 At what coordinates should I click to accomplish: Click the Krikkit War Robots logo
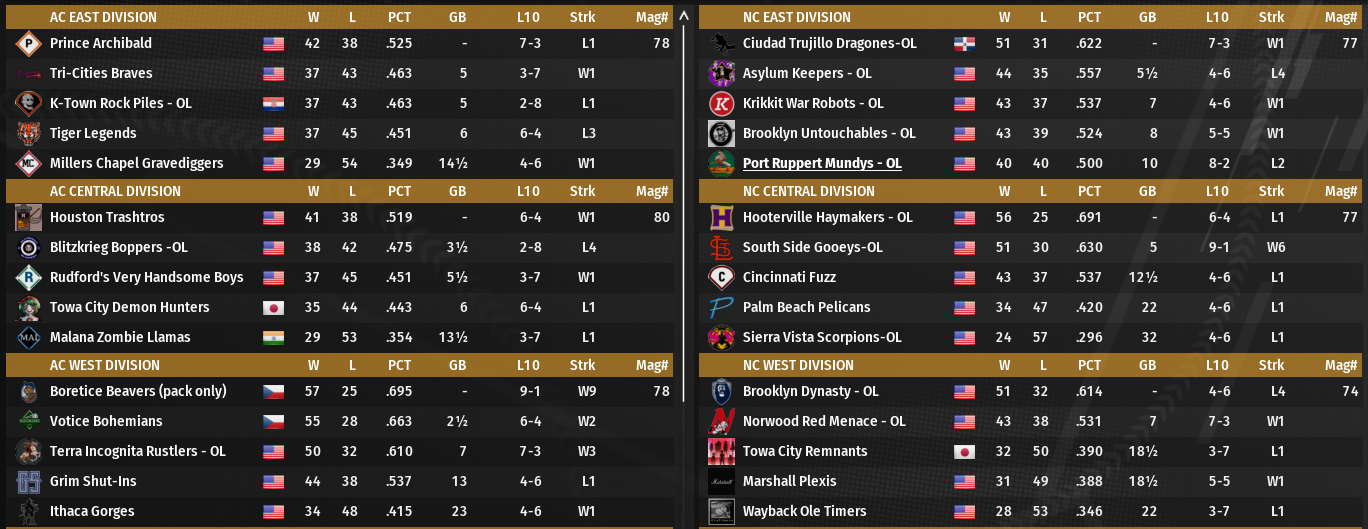coord(721,104)
